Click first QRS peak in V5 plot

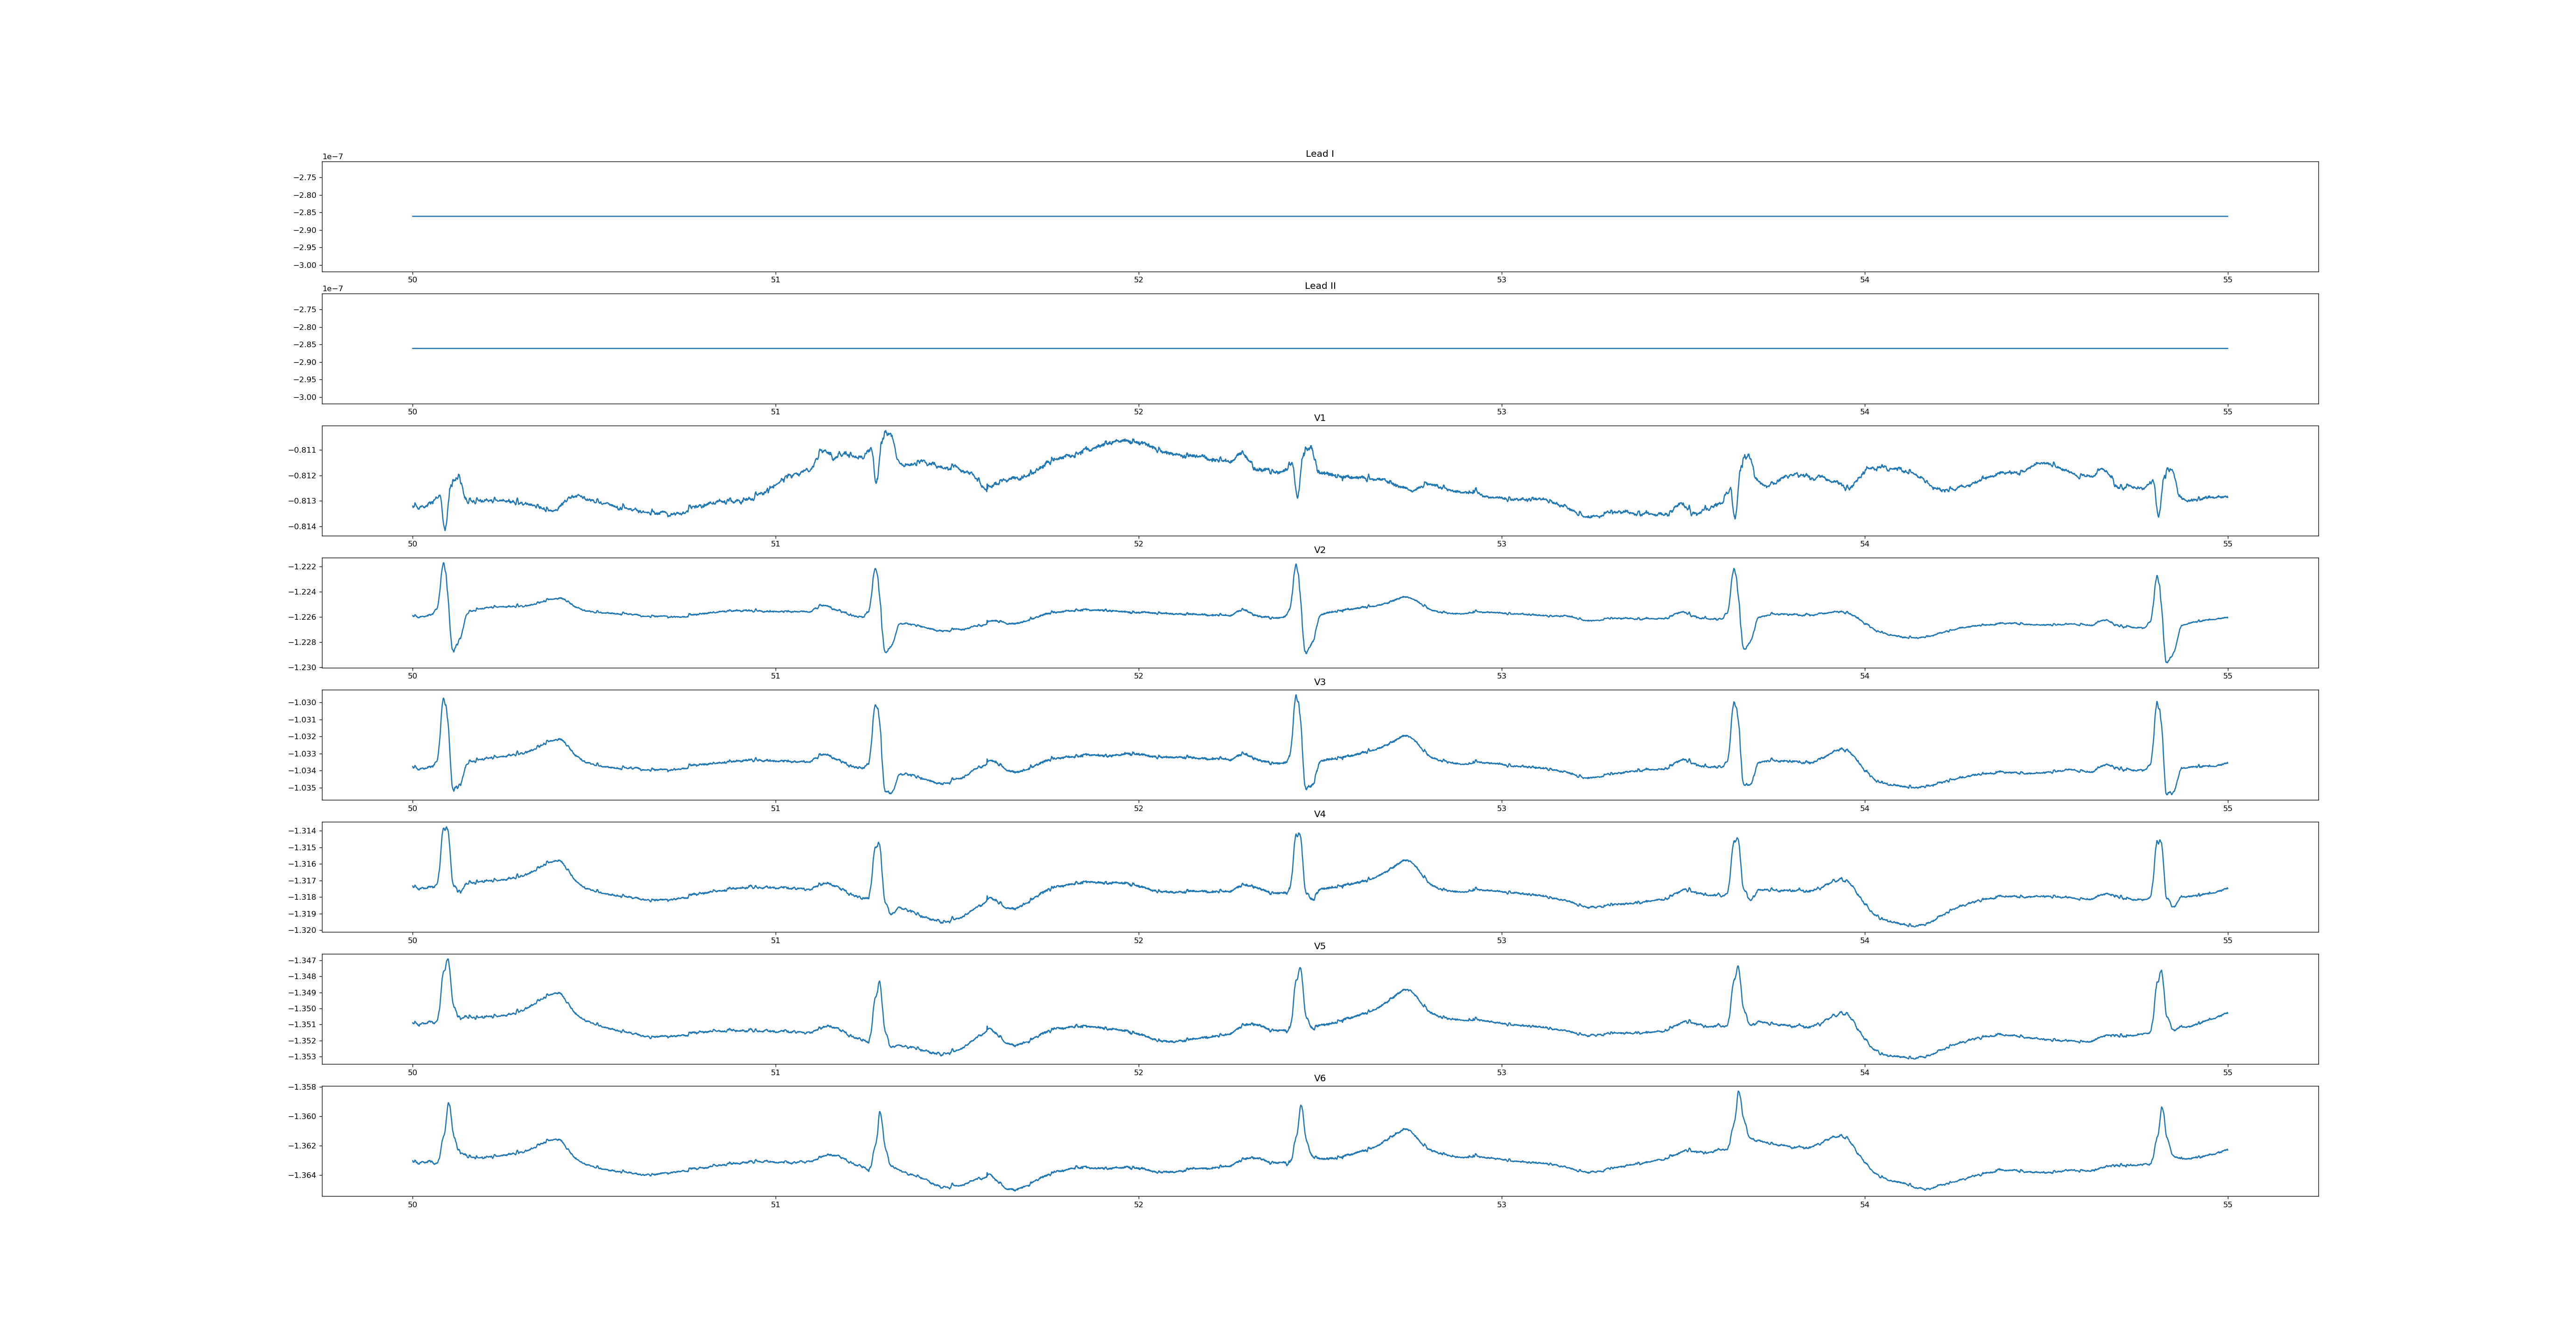(x=447, y=960)
